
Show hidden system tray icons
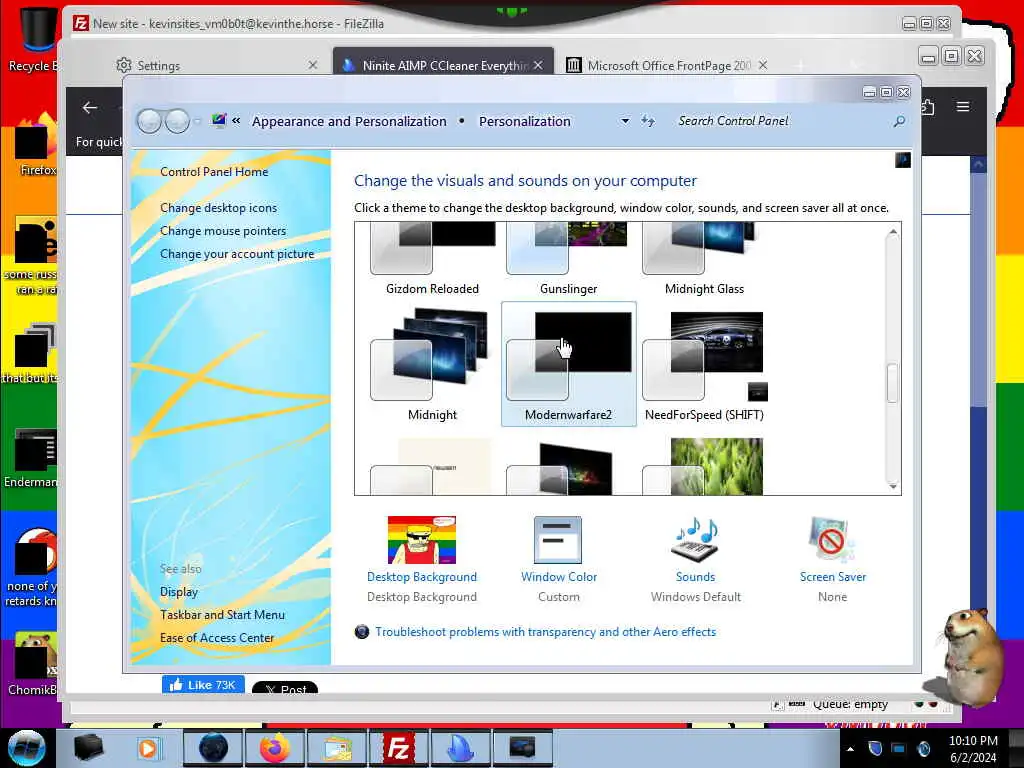[x=850, y=749]
